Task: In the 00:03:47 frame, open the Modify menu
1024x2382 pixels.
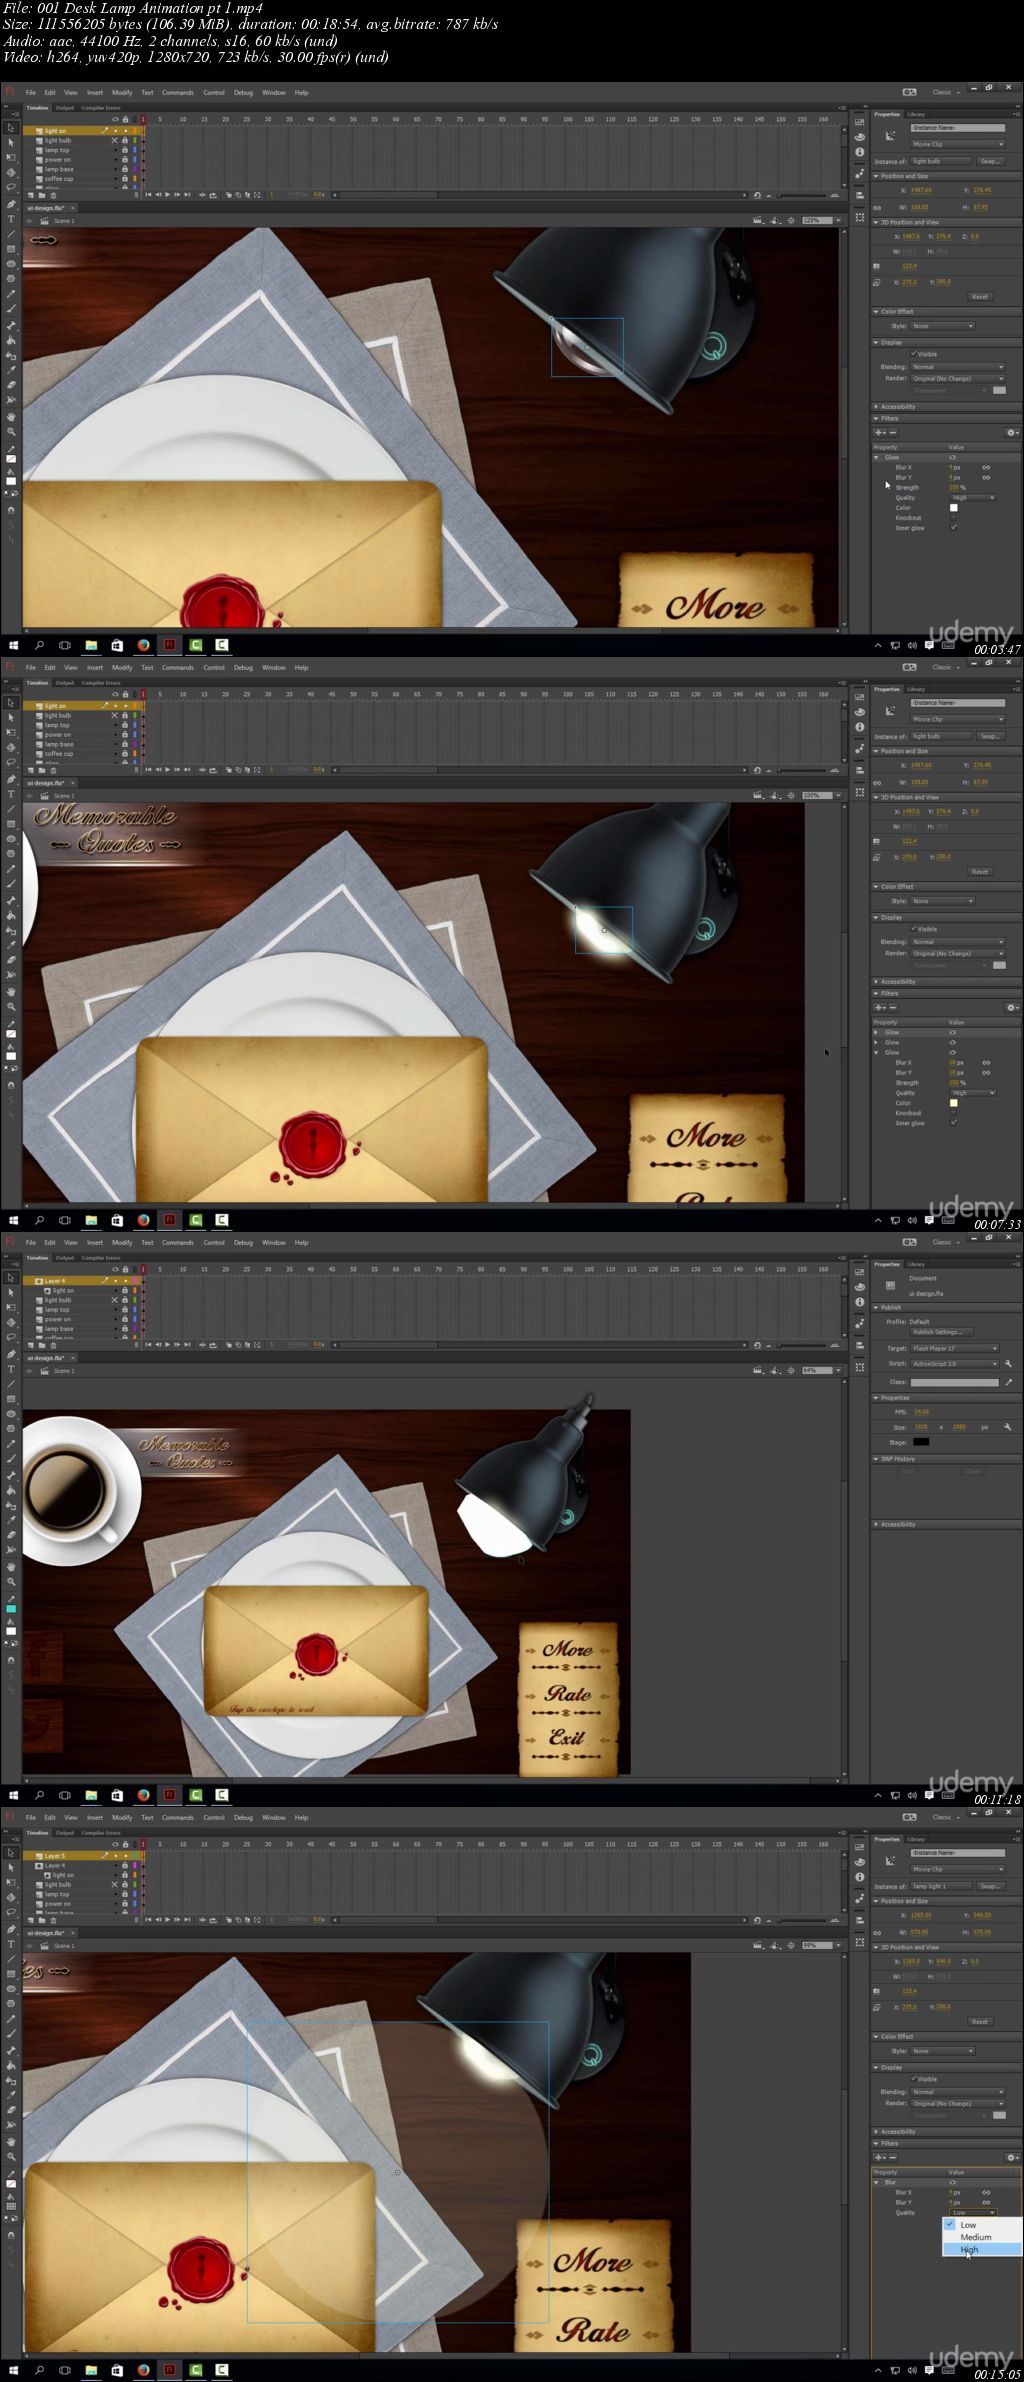Action: coord(122,92)
